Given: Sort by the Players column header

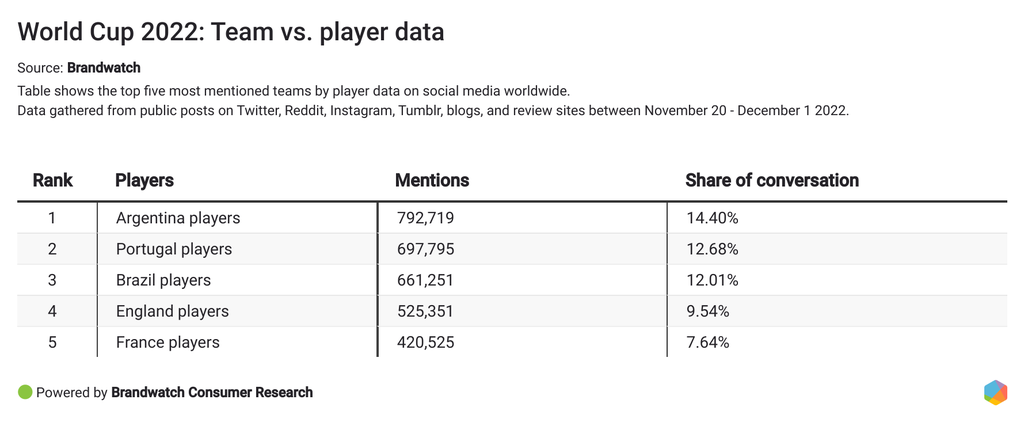Looking at the screenshot, I should [x=145, y=181].
